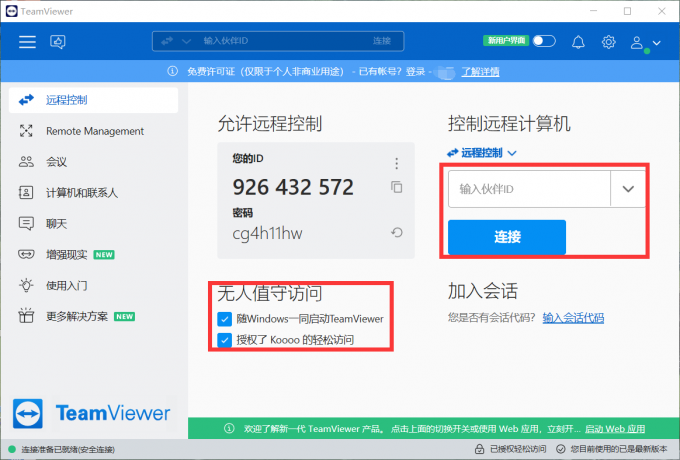Click 已授权轻松访问 status text

pos(518,449)
